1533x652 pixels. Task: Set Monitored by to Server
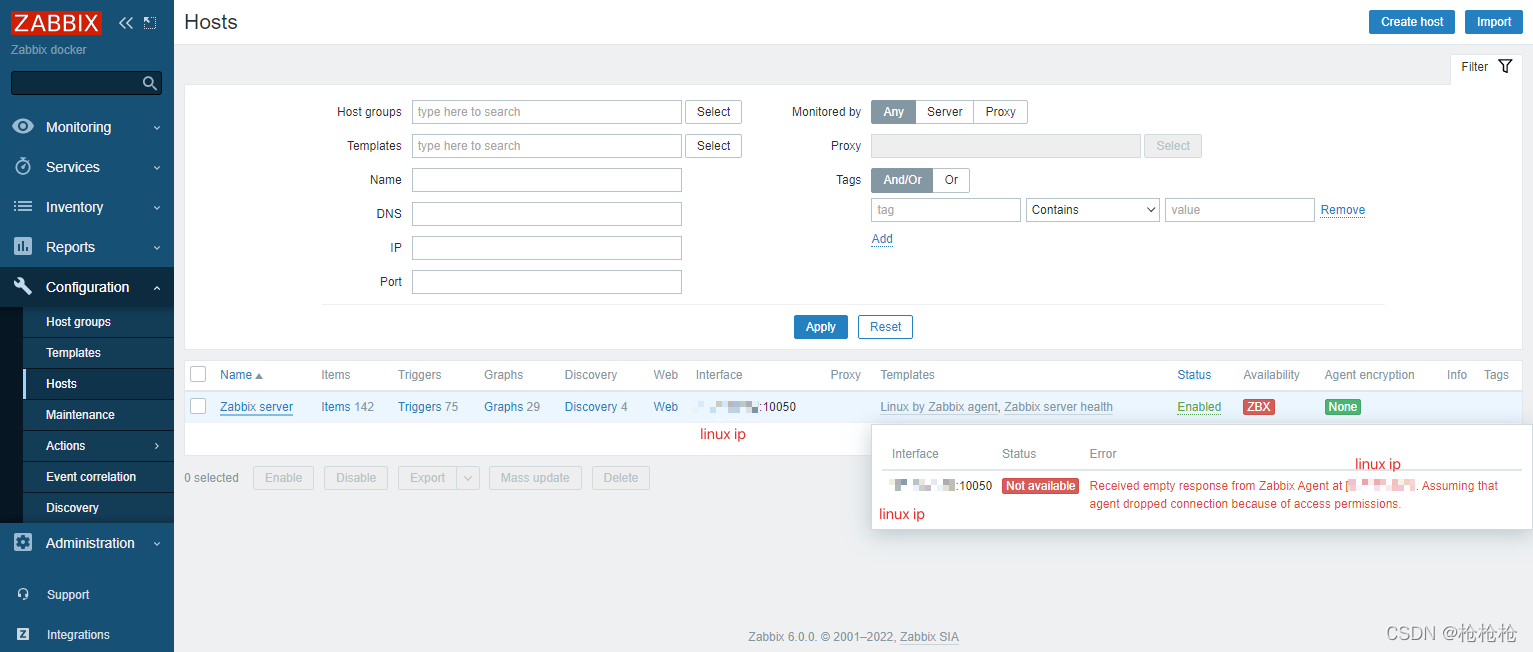[x=945, y=112]
